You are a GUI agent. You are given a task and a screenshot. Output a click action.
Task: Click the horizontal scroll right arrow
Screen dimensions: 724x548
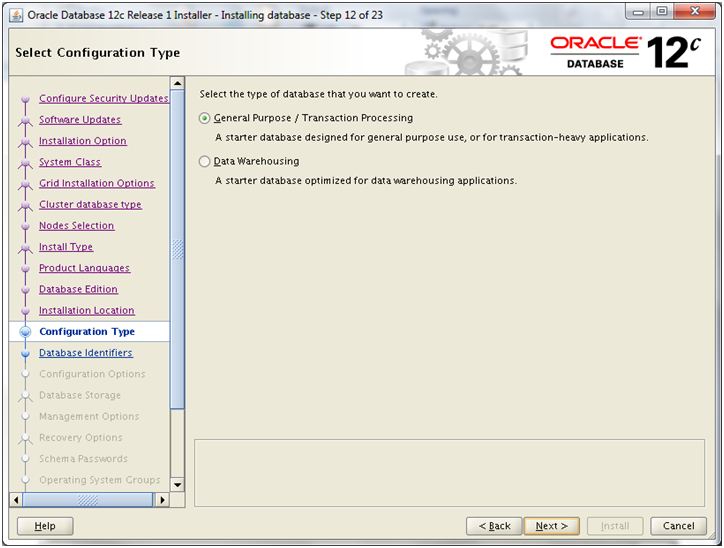pyautogui.click(x=162, y=500)
